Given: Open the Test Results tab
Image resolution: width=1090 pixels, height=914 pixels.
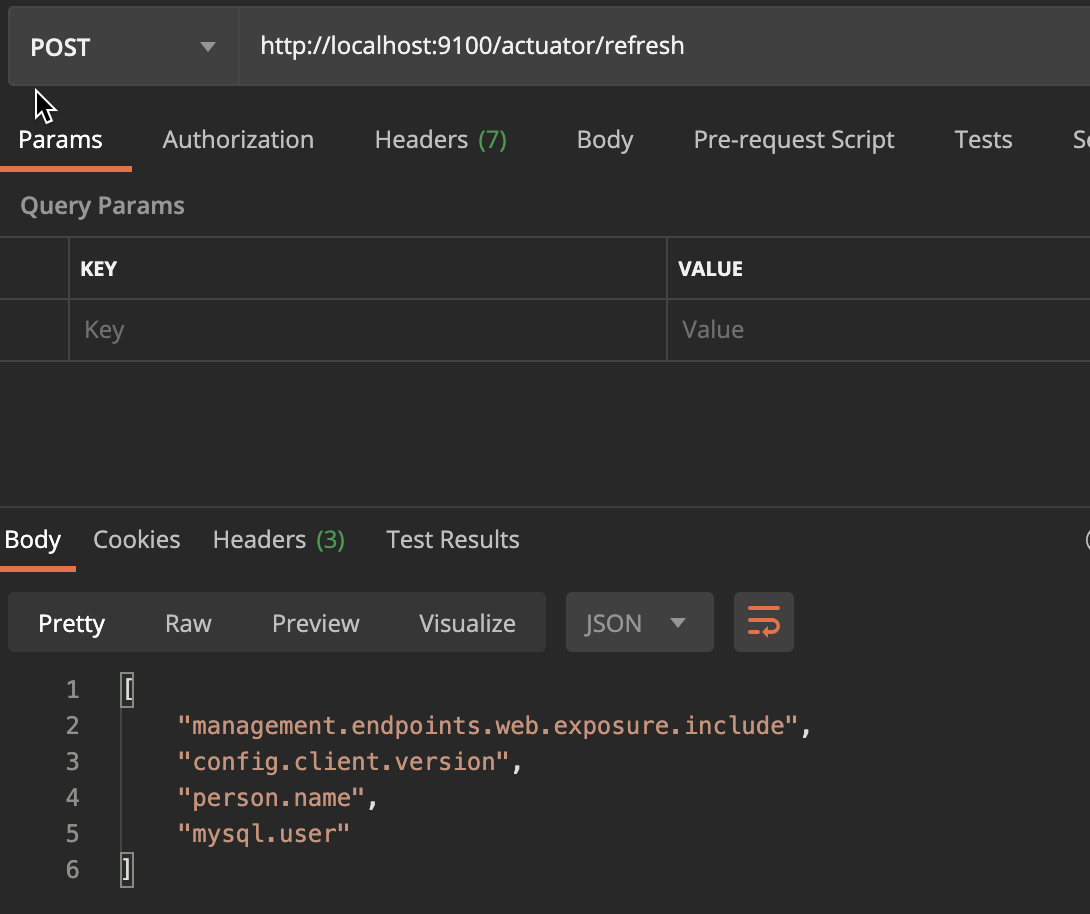Looking at the screenshot, I should tap(453, 540).
